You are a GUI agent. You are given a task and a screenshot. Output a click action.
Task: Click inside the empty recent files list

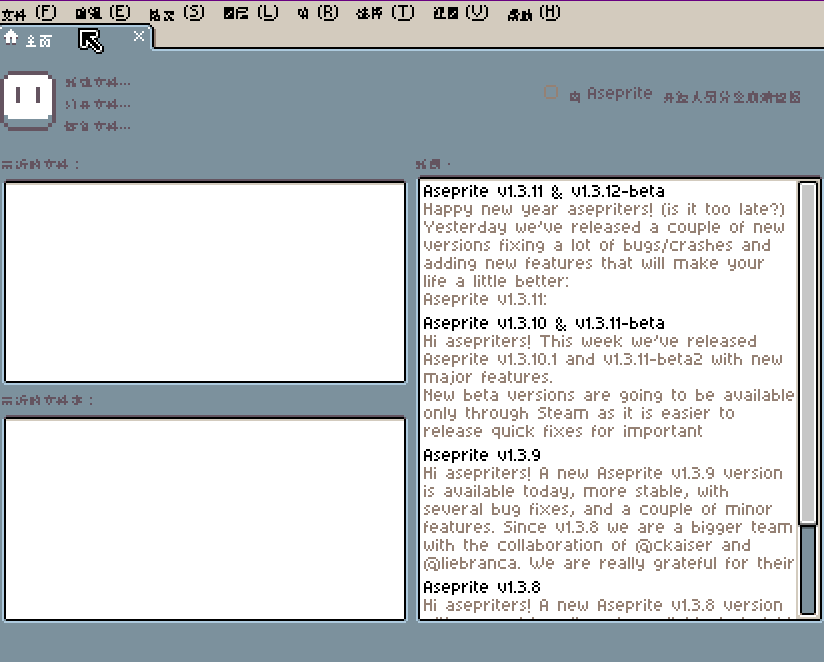pyautogui.click(x=205, y=282)
